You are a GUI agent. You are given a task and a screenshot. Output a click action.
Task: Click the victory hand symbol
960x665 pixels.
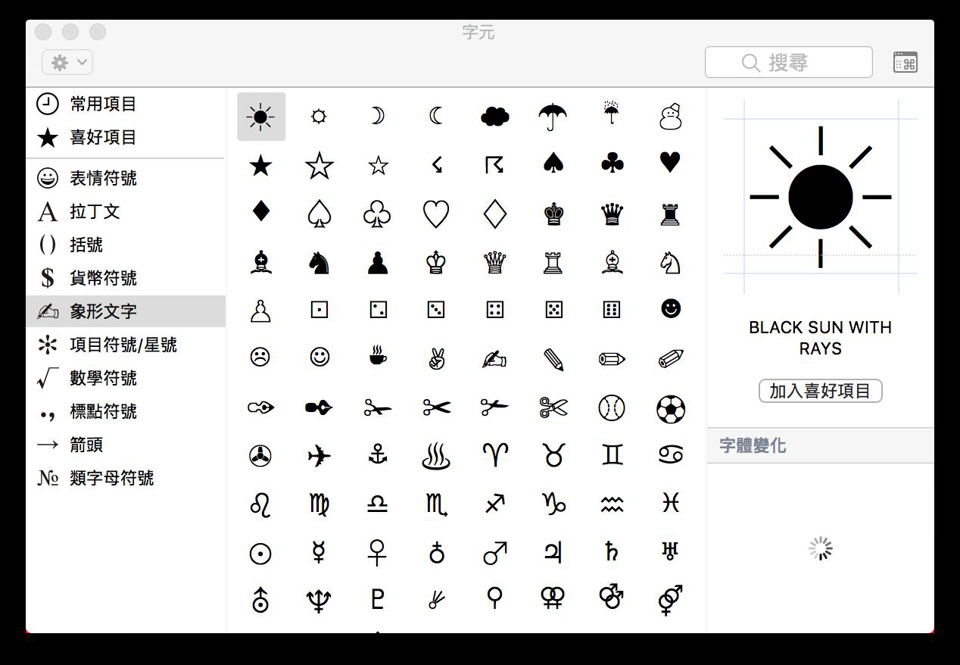pyautogui.click(x=436, y=357)
